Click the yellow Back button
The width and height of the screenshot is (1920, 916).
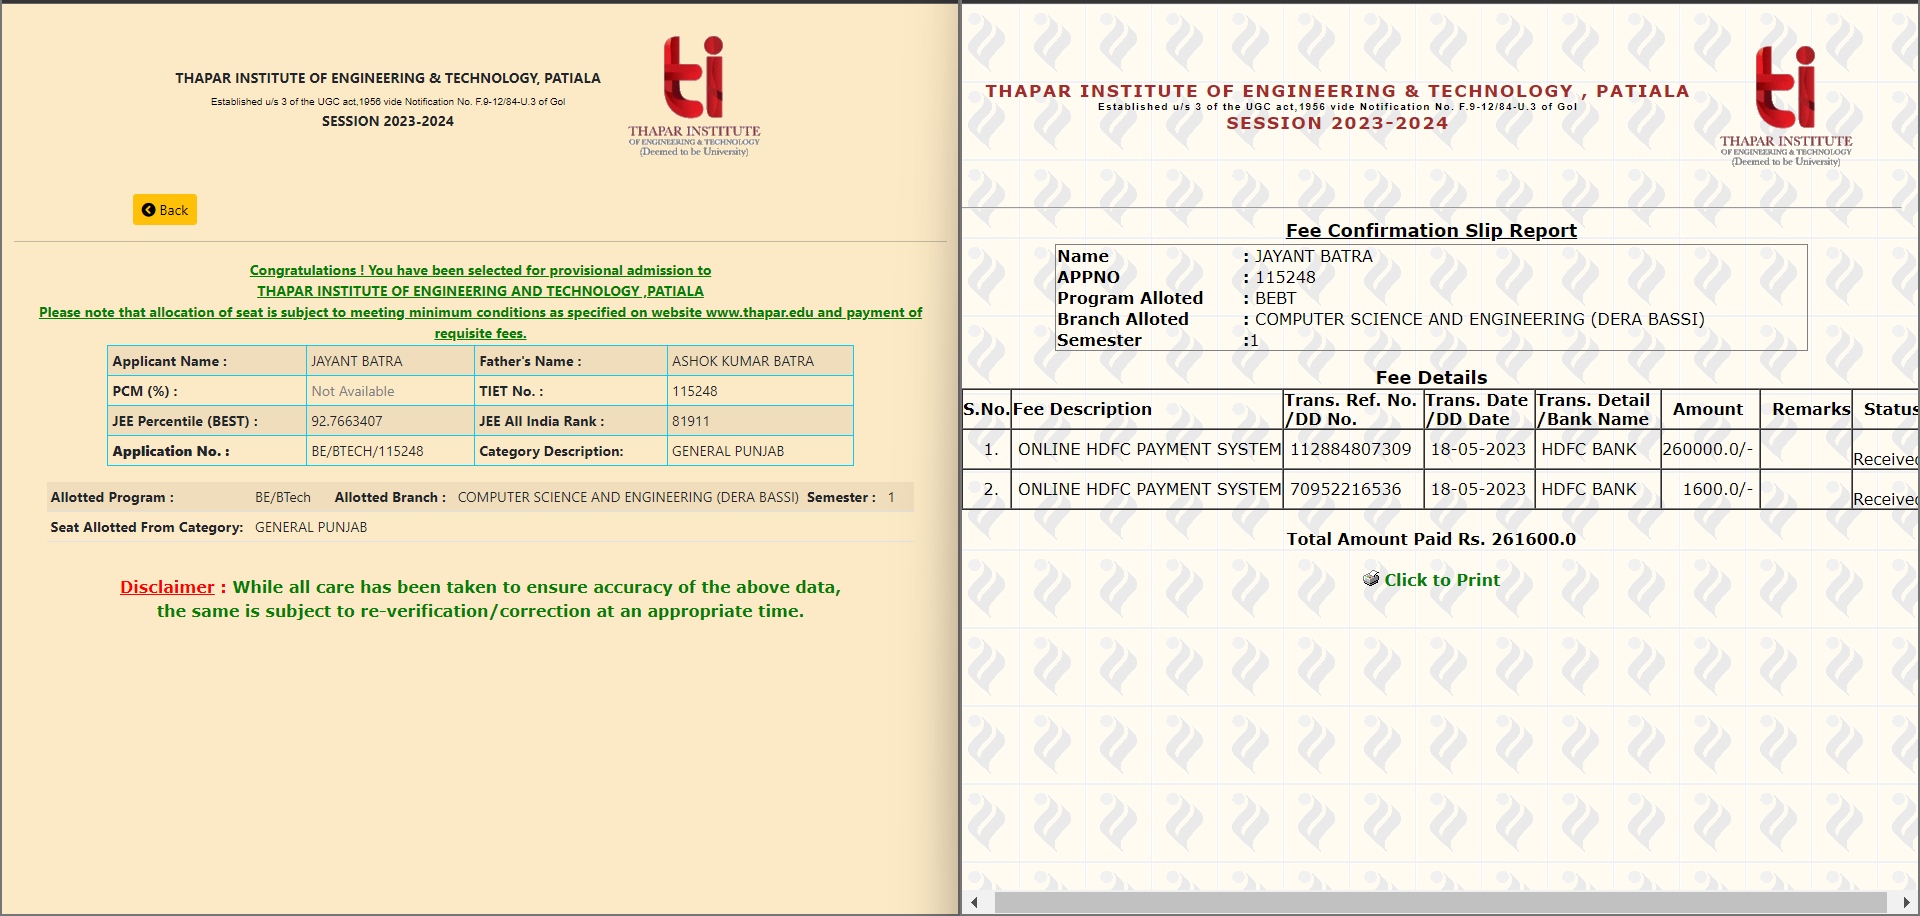165,210
